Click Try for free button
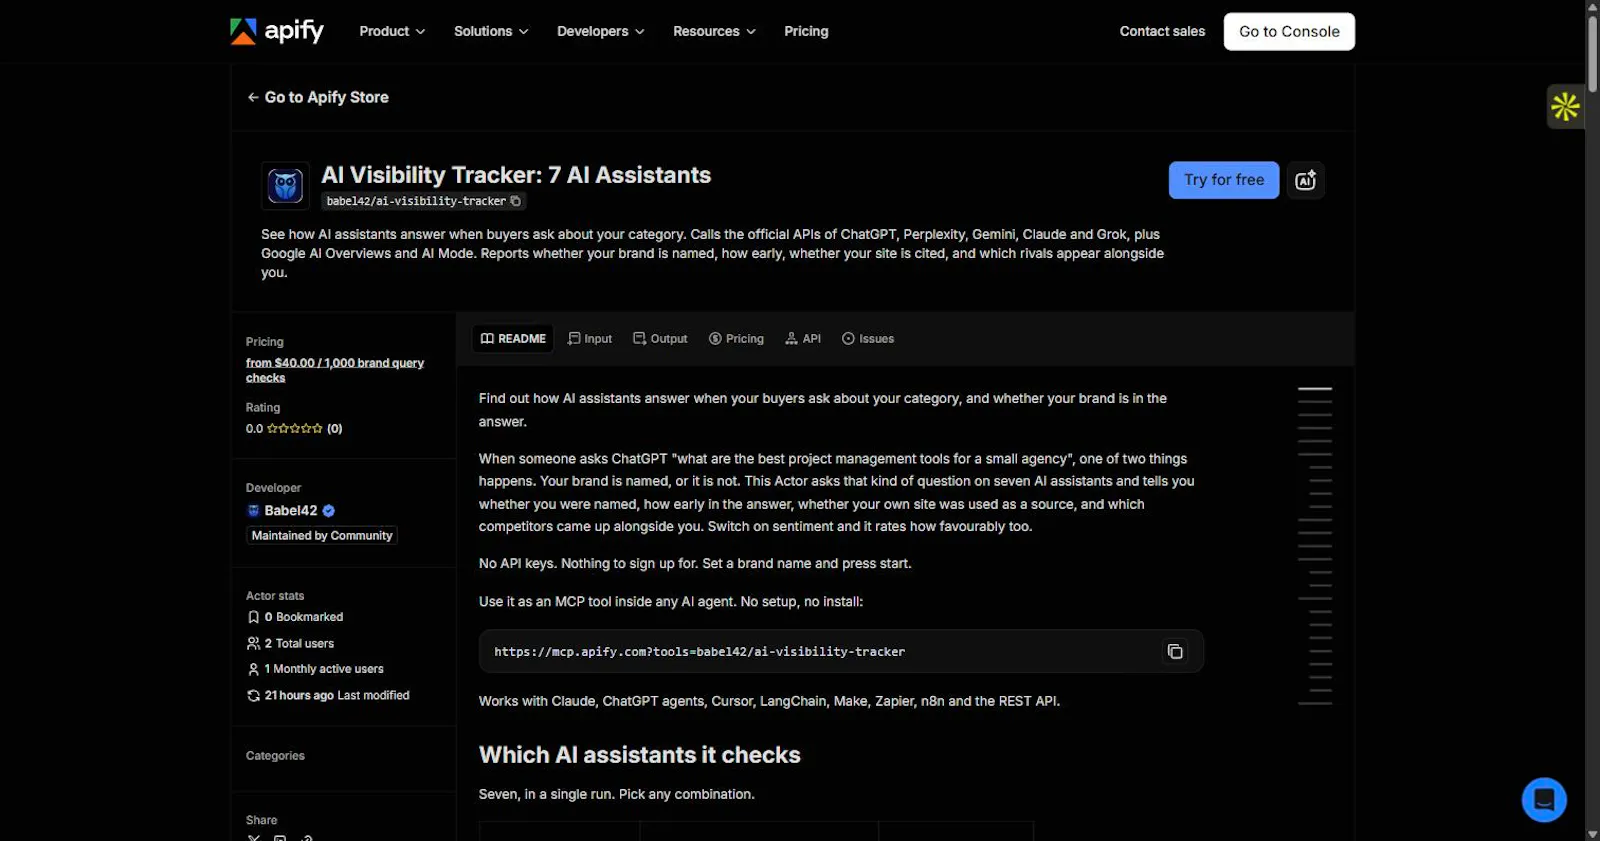Image resolution: width=1600 pixels, height=841 pixels. pyautogui.click(x=1224, y=180)
